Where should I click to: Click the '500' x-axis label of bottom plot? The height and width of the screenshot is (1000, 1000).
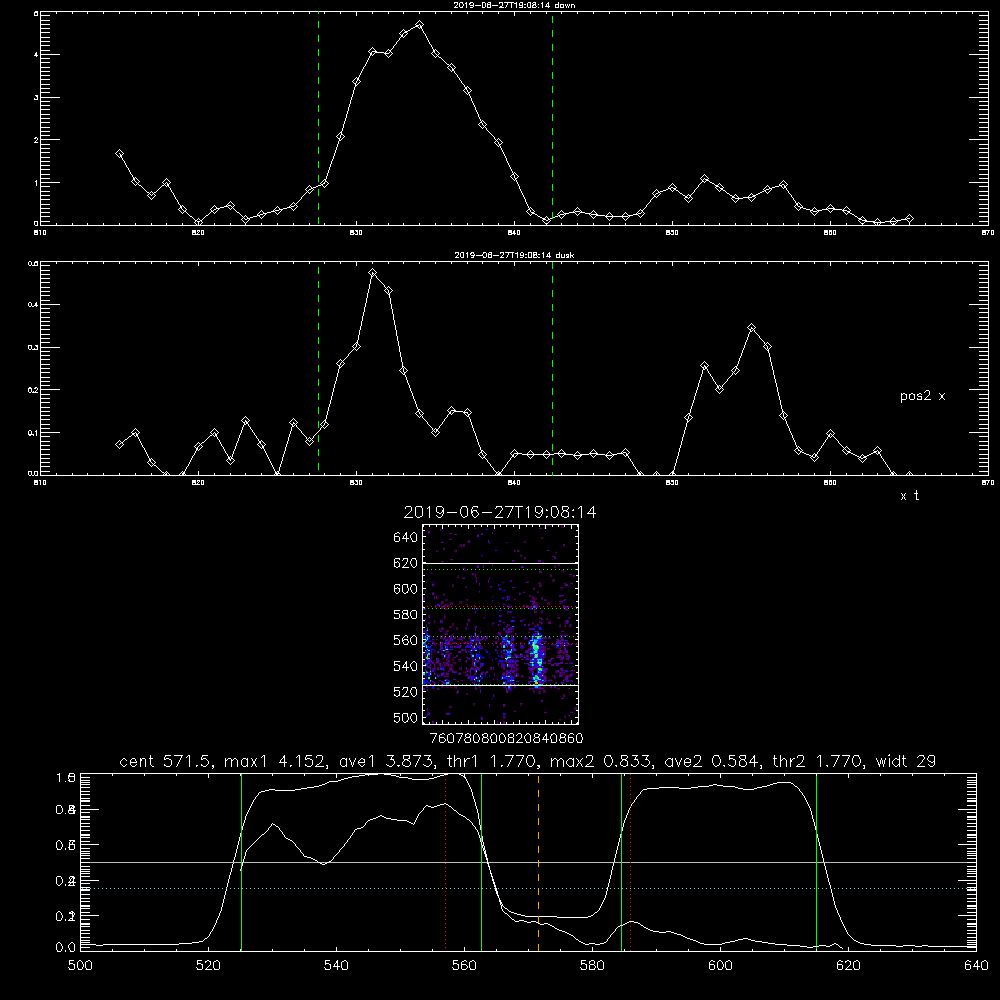click(80, 966)
